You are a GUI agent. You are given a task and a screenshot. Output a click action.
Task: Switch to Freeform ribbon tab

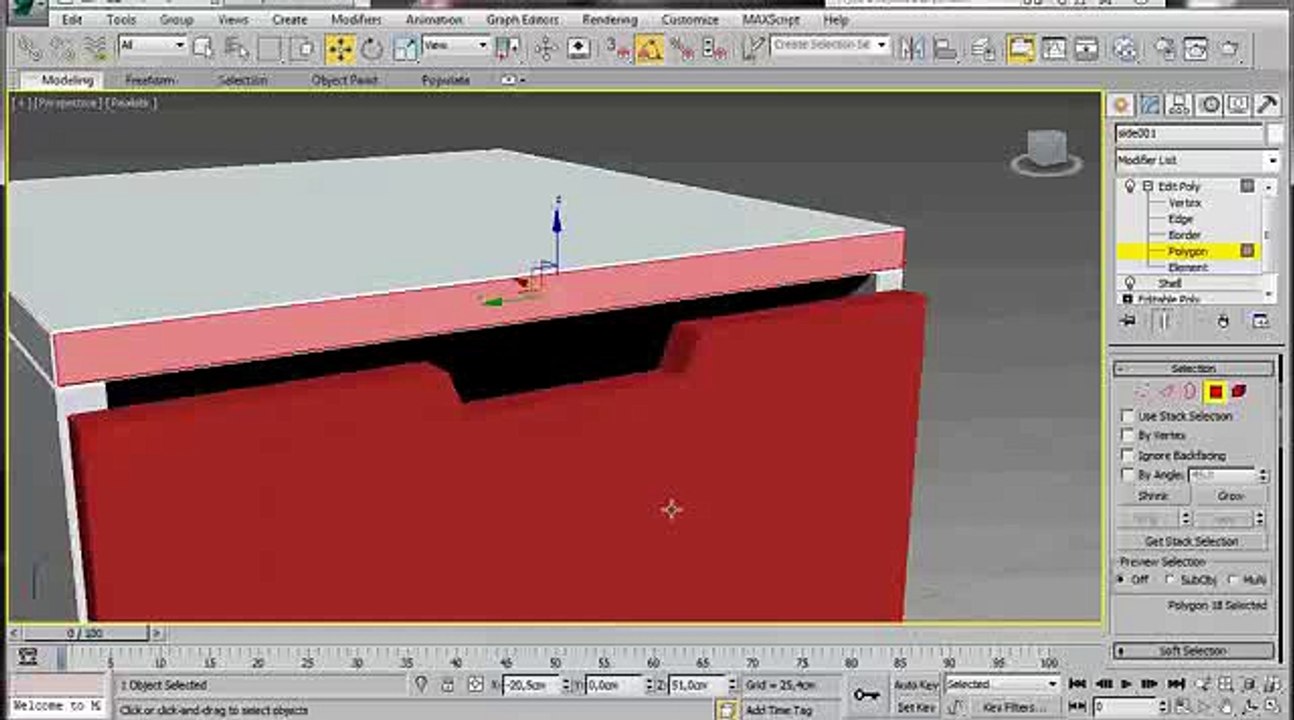(x=150, y=80)
